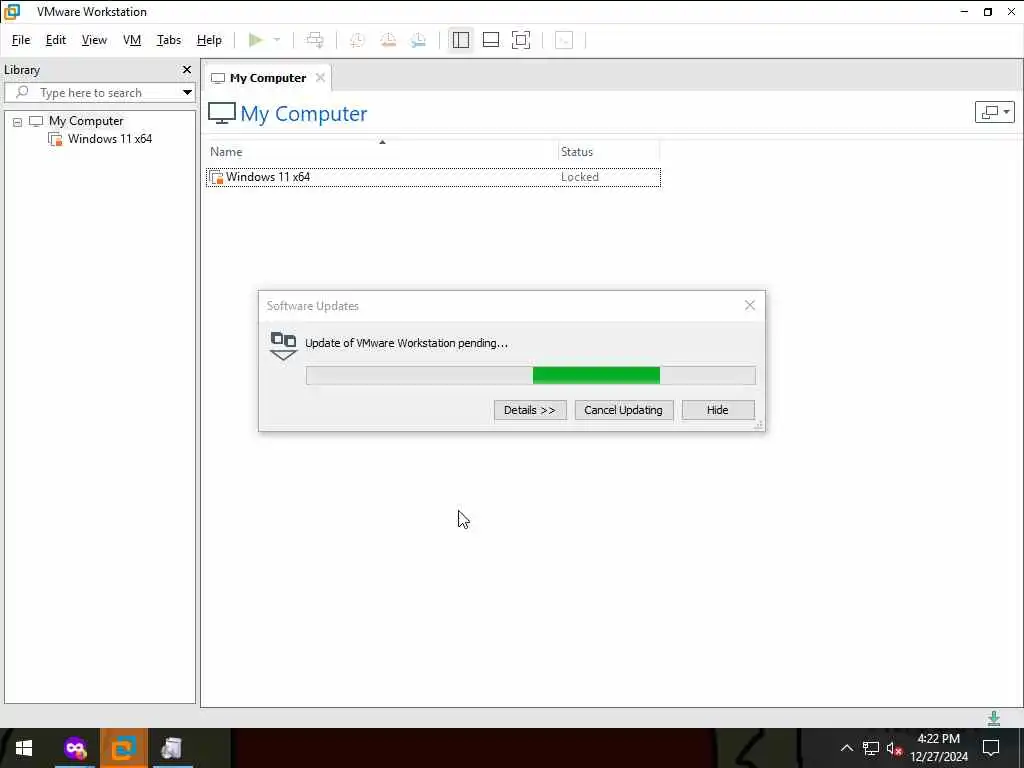The width and height of the screenshot is (1024, 768).
Task: Click the update progress bar
Action: click(530, 376)
